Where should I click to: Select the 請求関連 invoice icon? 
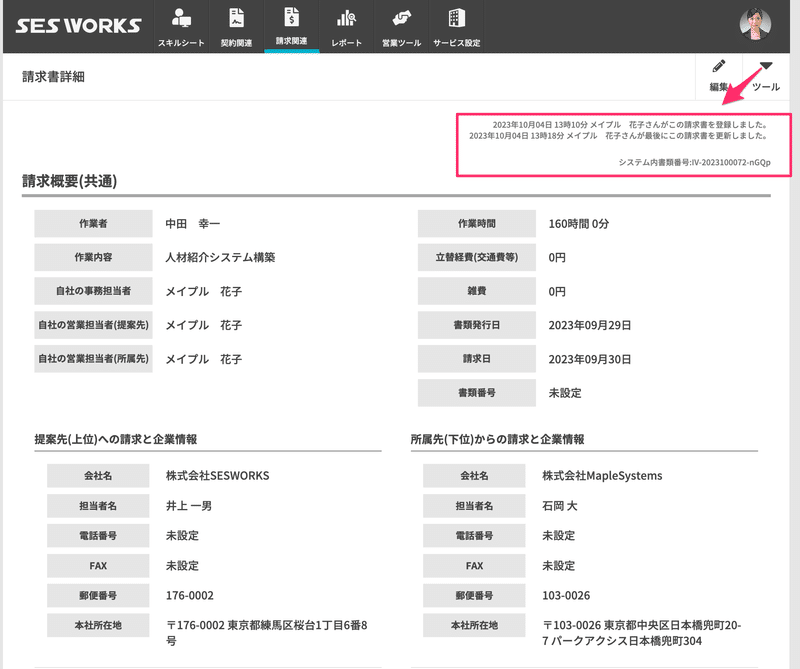(291, 17)
